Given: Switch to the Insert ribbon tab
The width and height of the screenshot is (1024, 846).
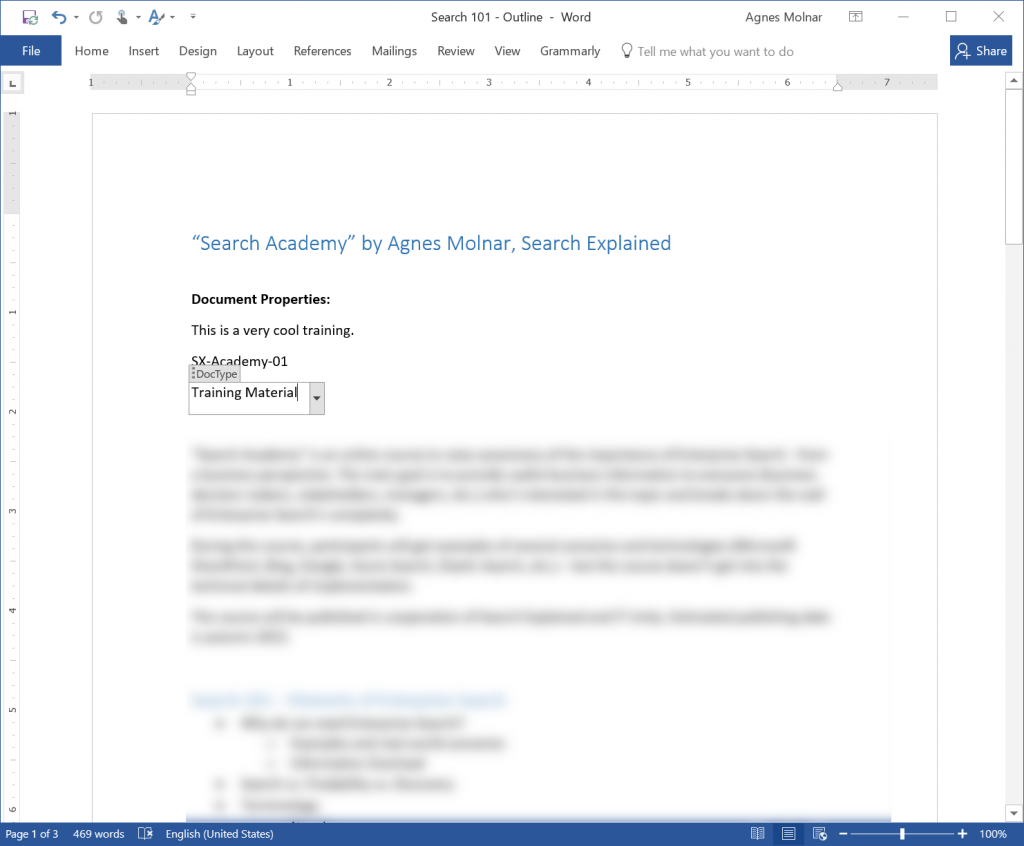Looking at the screenshot, I should 144,51.
